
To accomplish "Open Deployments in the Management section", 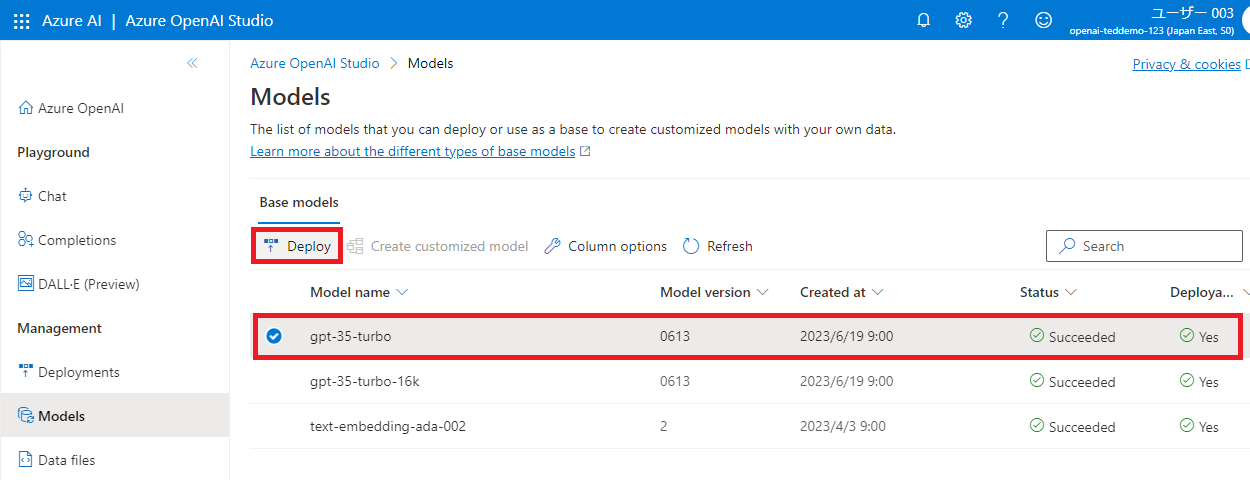I will (69, 372).
